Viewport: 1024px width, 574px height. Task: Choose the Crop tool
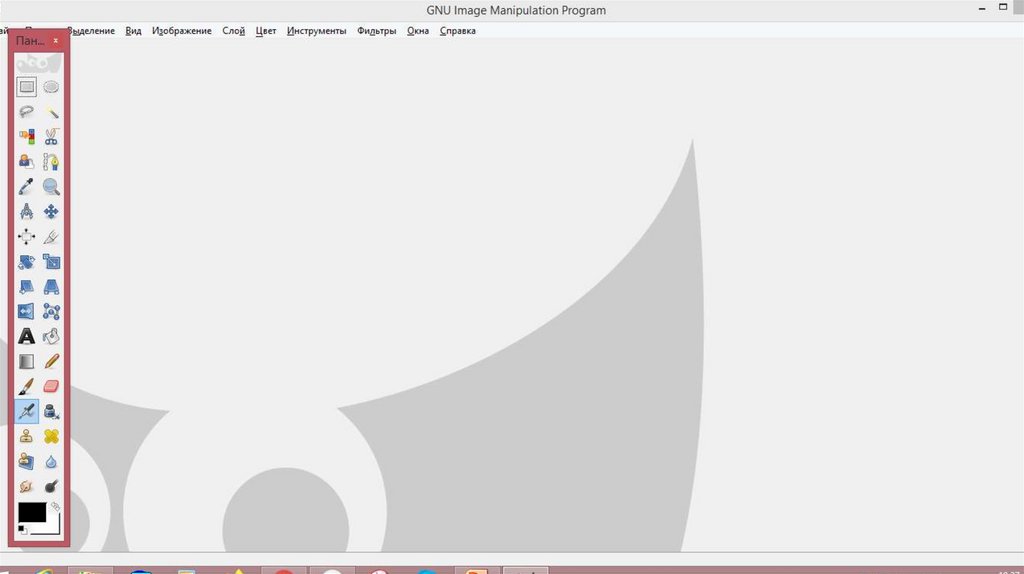[51, 237]
